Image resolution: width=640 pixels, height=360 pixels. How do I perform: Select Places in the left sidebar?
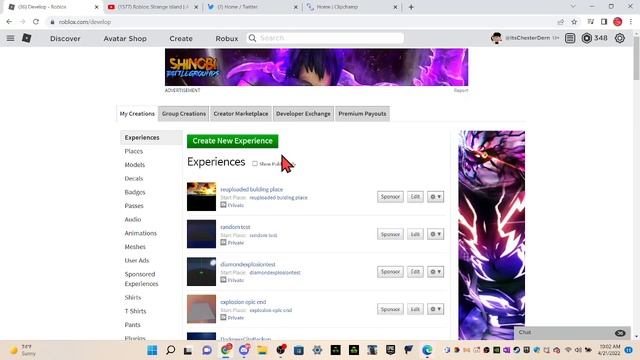pos(134,151)
